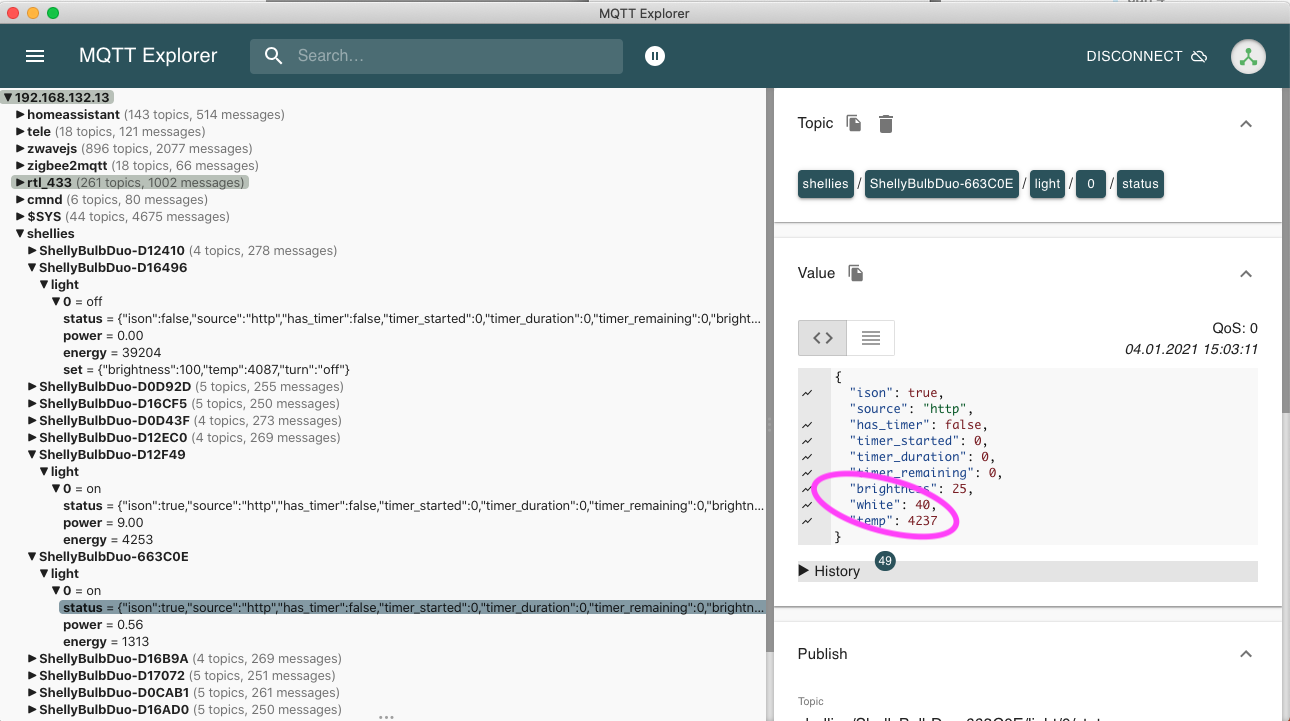Click into the Search field
The width and height of the screenshot is (1290, 721).
(450, 56)
